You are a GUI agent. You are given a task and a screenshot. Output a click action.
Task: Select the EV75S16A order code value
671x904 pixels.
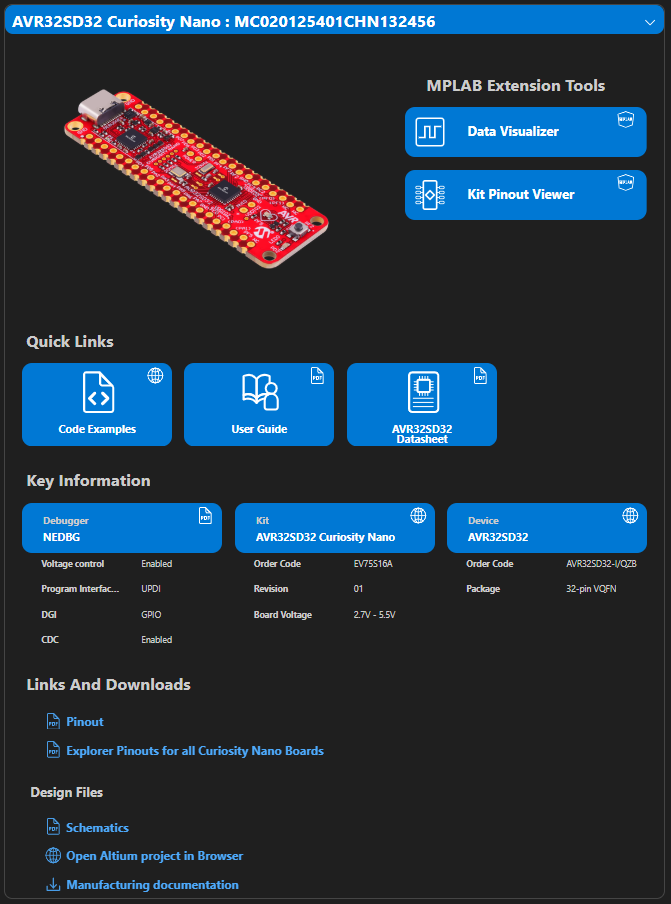tap(373, 564)
